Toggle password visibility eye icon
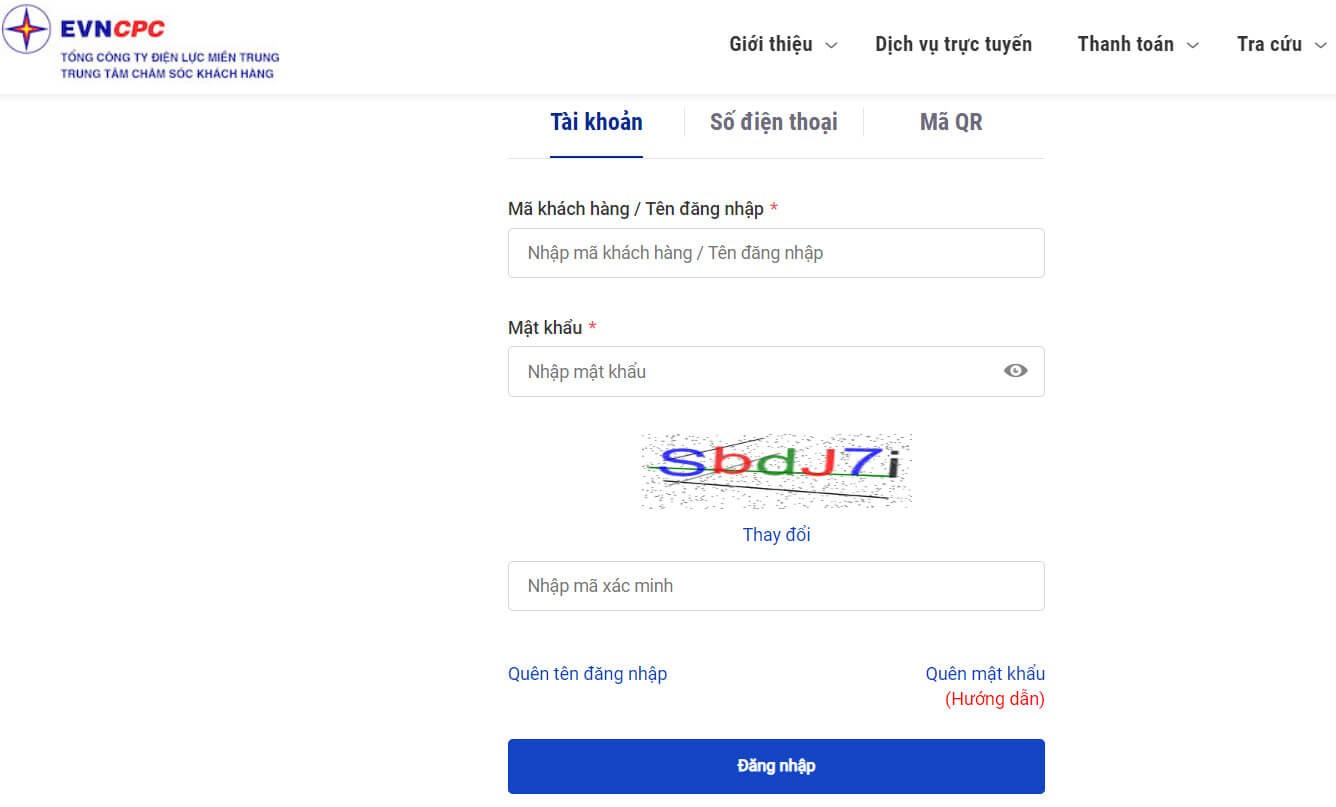The width and height of the screenshot is (1336, 807). pos(1015,371)
